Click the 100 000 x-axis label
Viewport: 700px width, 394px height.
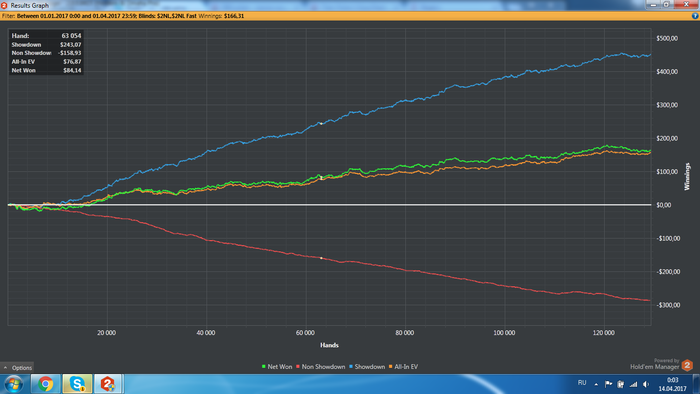point(504,333)
